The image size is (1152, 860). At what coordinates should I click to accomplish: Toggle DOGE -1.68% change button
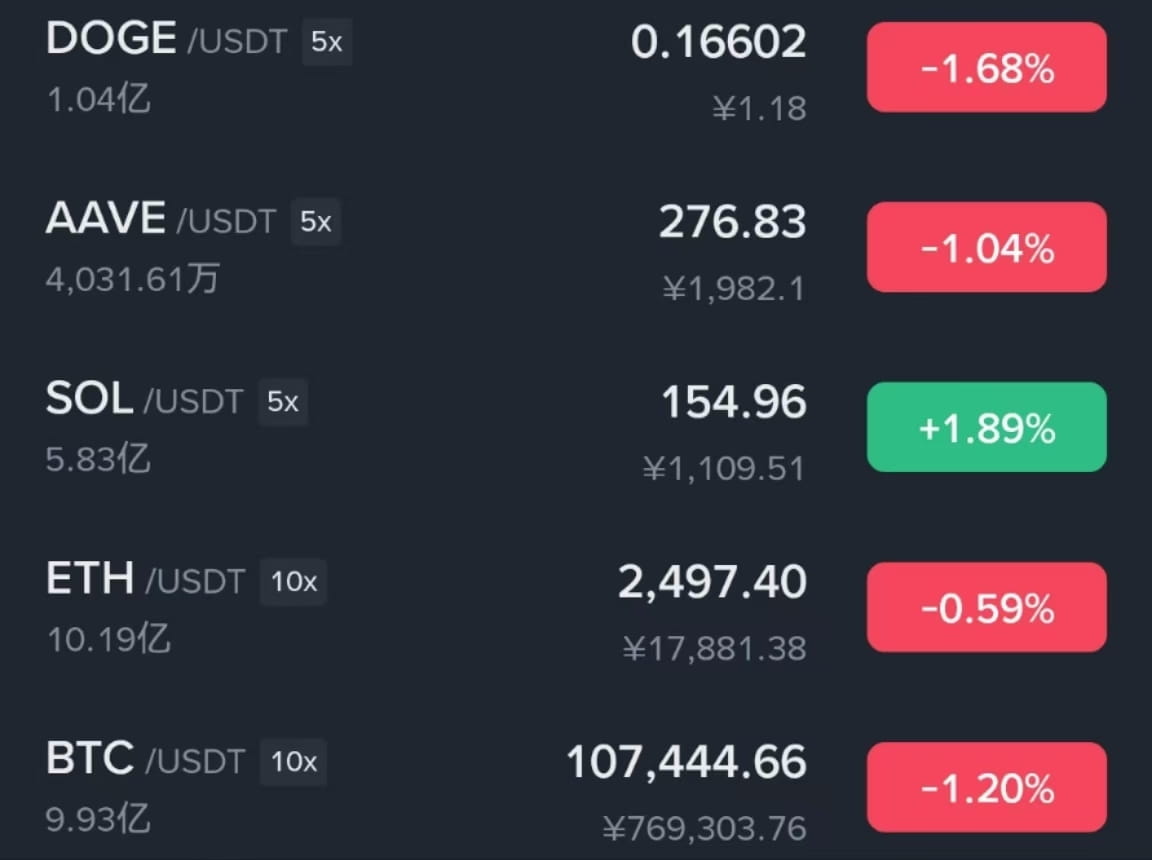click(987, 68)
